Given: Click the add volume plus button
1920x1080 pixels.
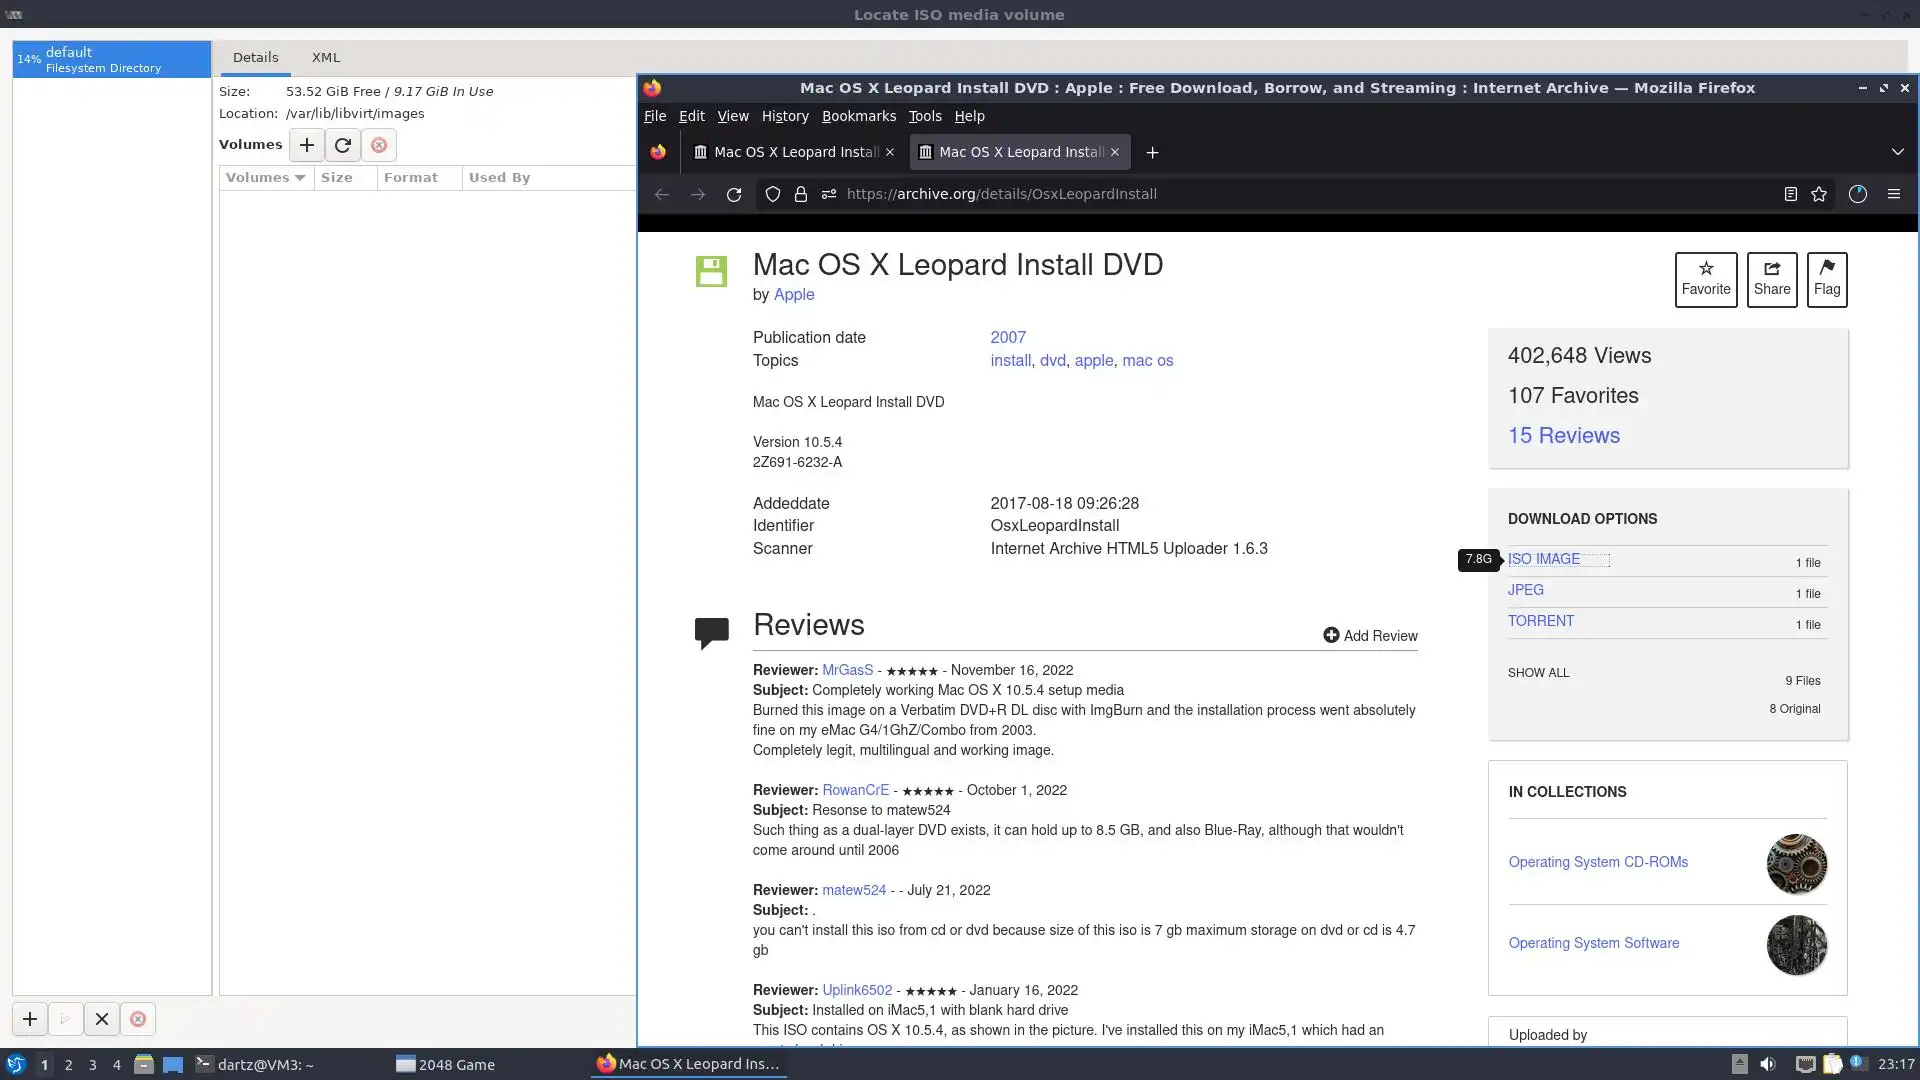Looking at the screenshot, I should click(x=307, y=145).
